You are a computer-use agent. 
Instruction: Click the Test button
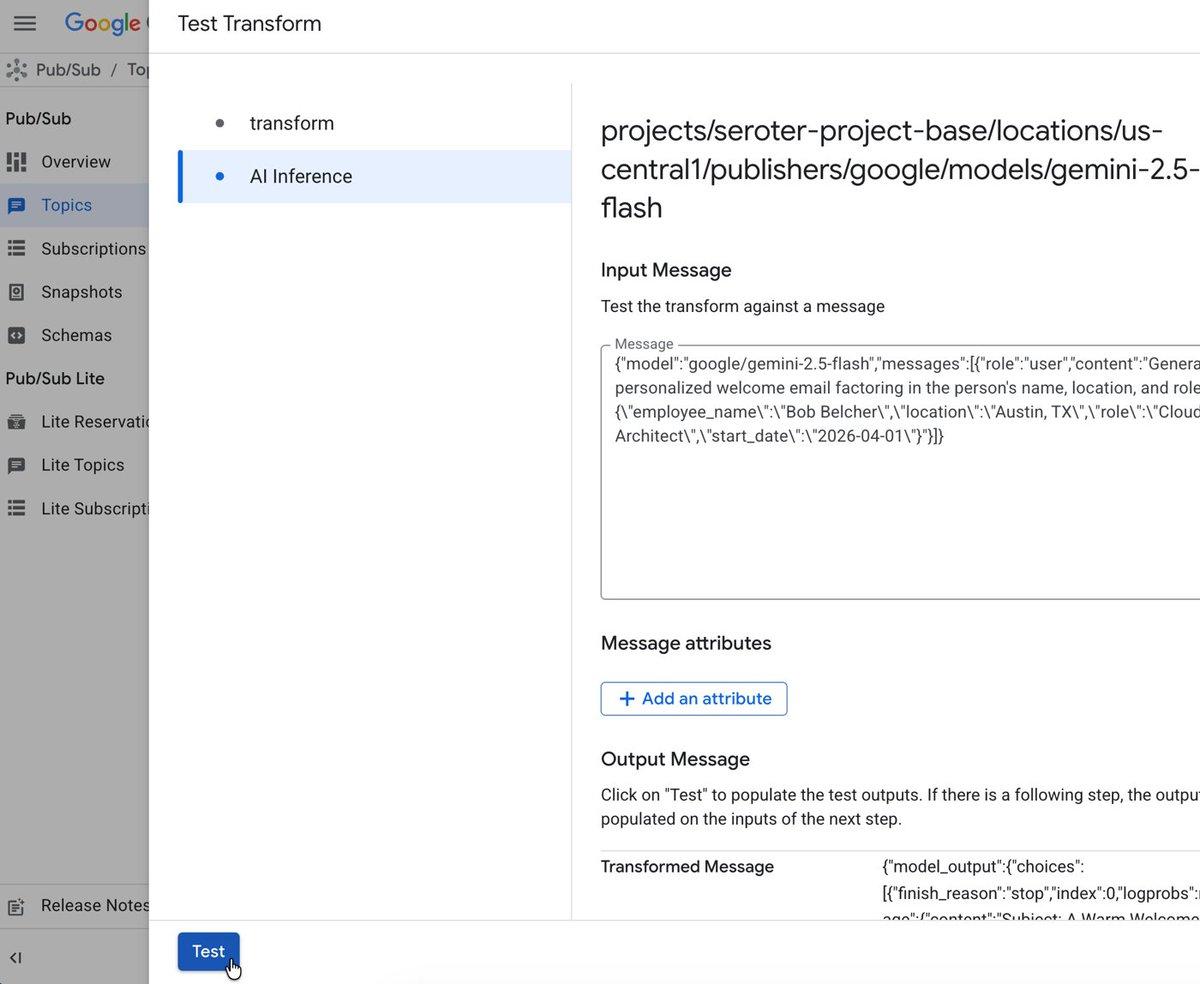click(208, 951)
